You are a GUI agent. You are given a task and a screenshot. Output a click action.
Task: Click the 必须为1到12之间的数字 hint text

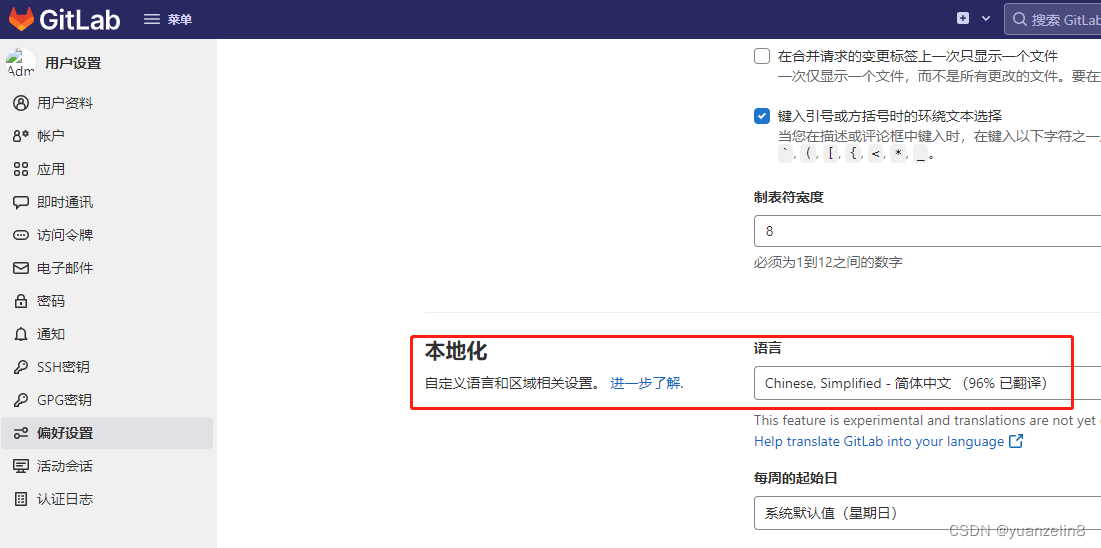(x=829, y=263)
